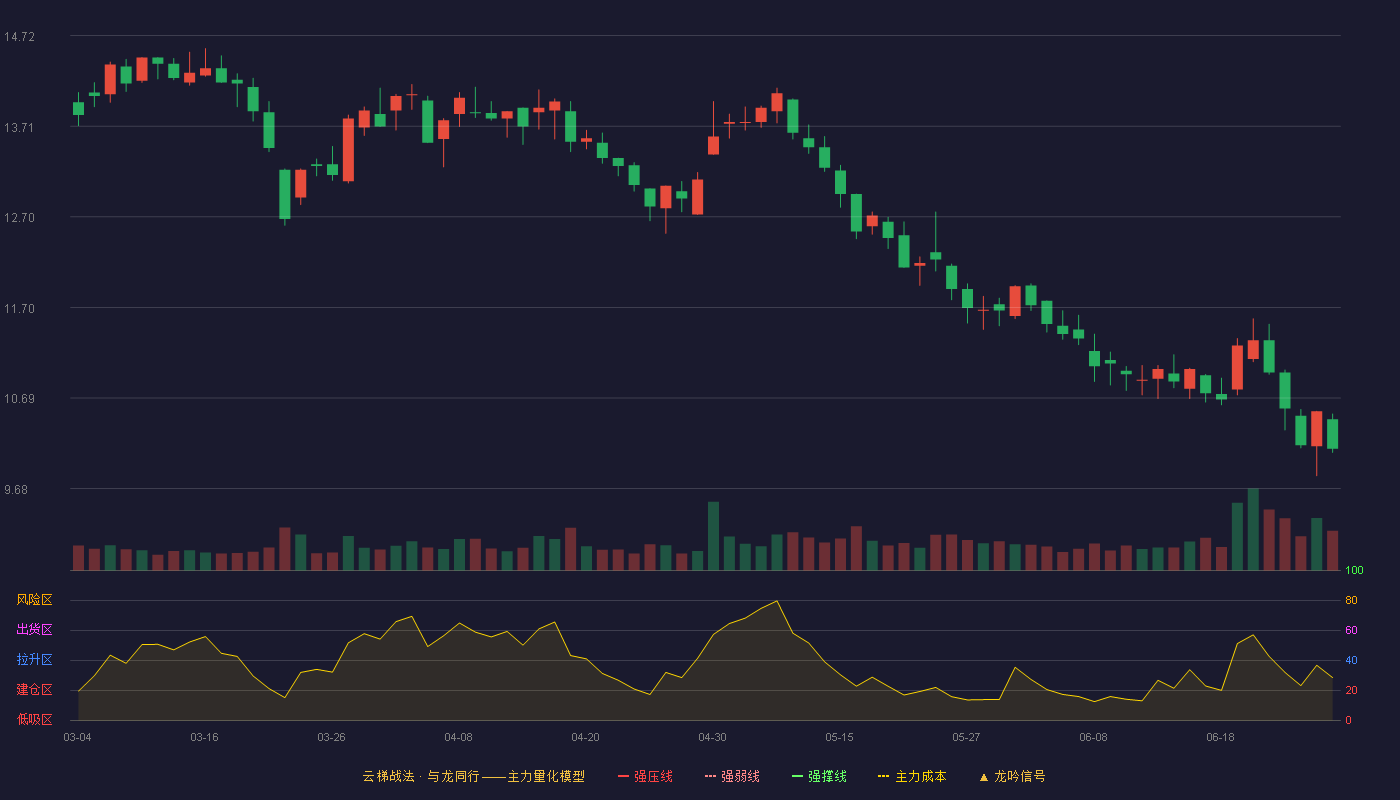Click the green dash marker beside 强撑线

coord(798,776)
